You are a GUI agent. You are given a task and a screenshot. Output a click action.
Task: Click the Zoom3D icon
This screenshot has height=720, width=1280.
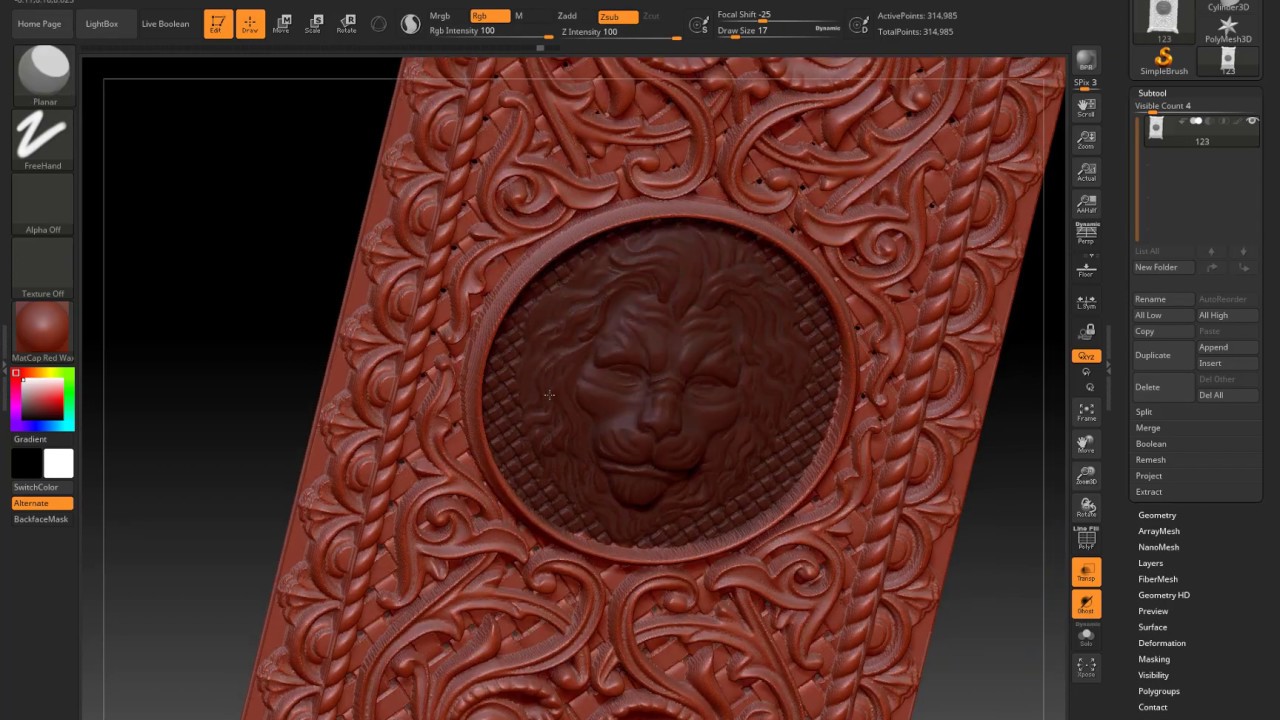[x=1086, y=475]
